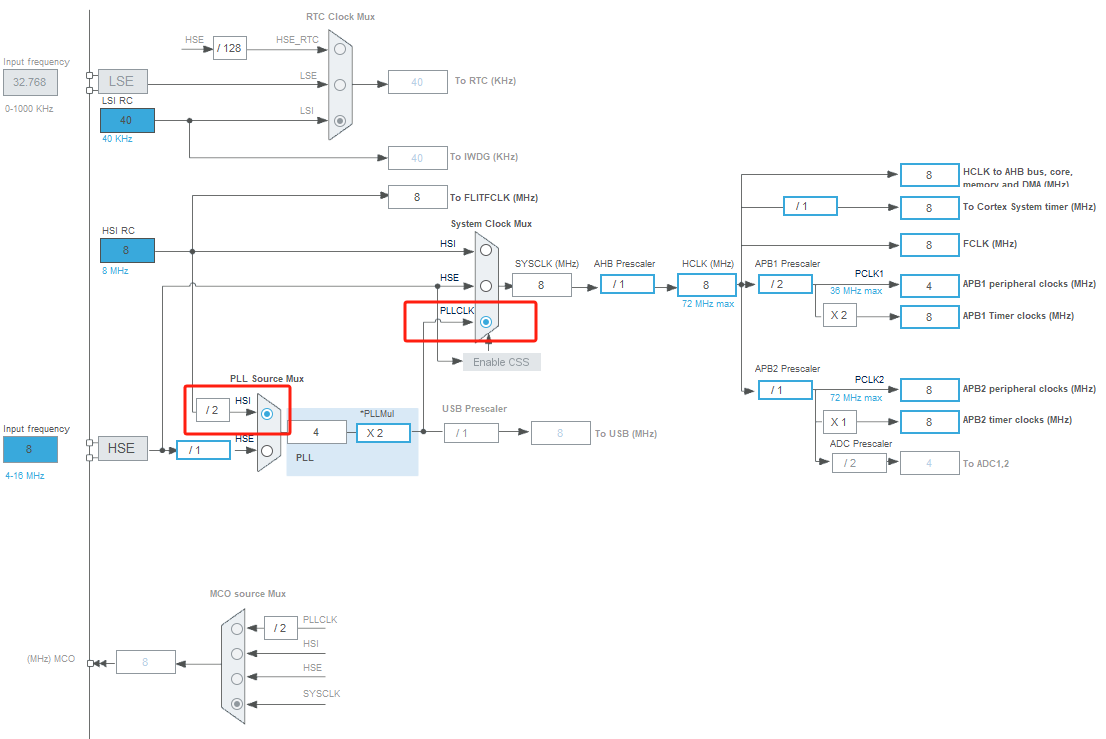Click the /128 HSE RTC divider block

229,47
